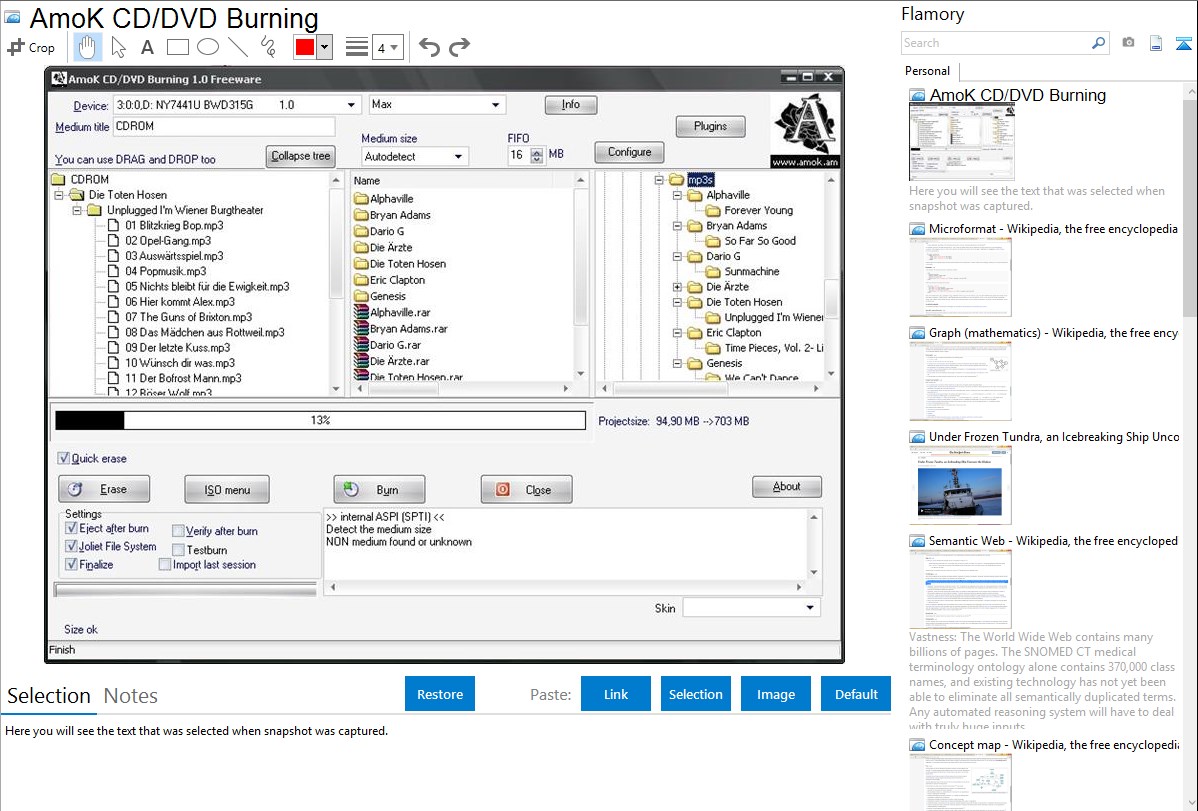Click the Eric Clapton folder icon in Name list
Viewport: 1198px width, 811px height.
pos(361,280)
